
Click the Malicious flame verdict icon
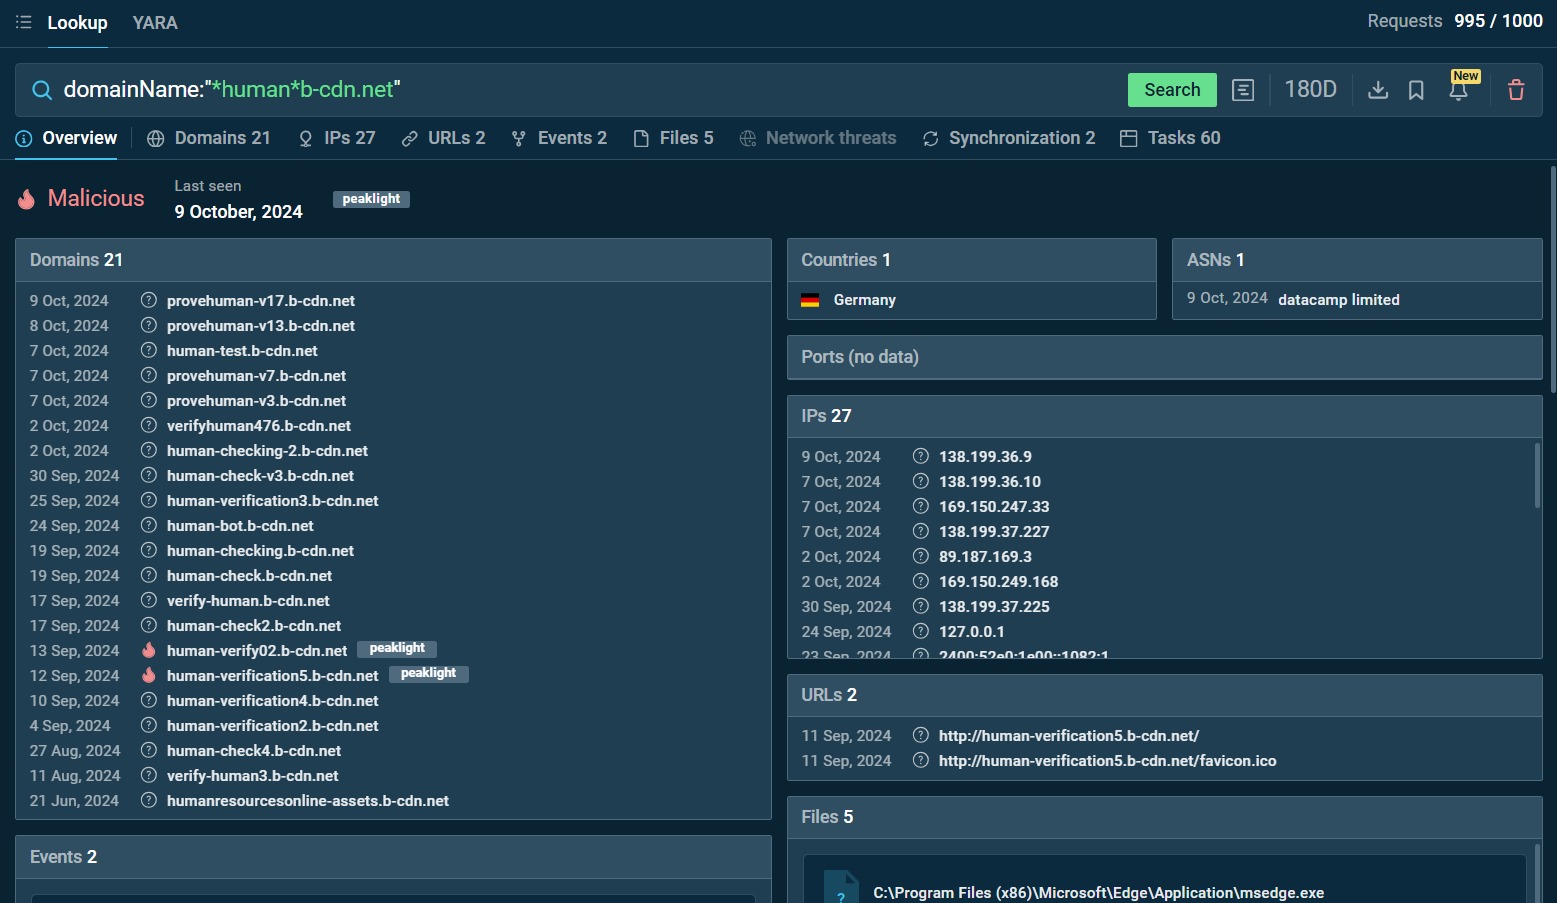pos(27,199)
